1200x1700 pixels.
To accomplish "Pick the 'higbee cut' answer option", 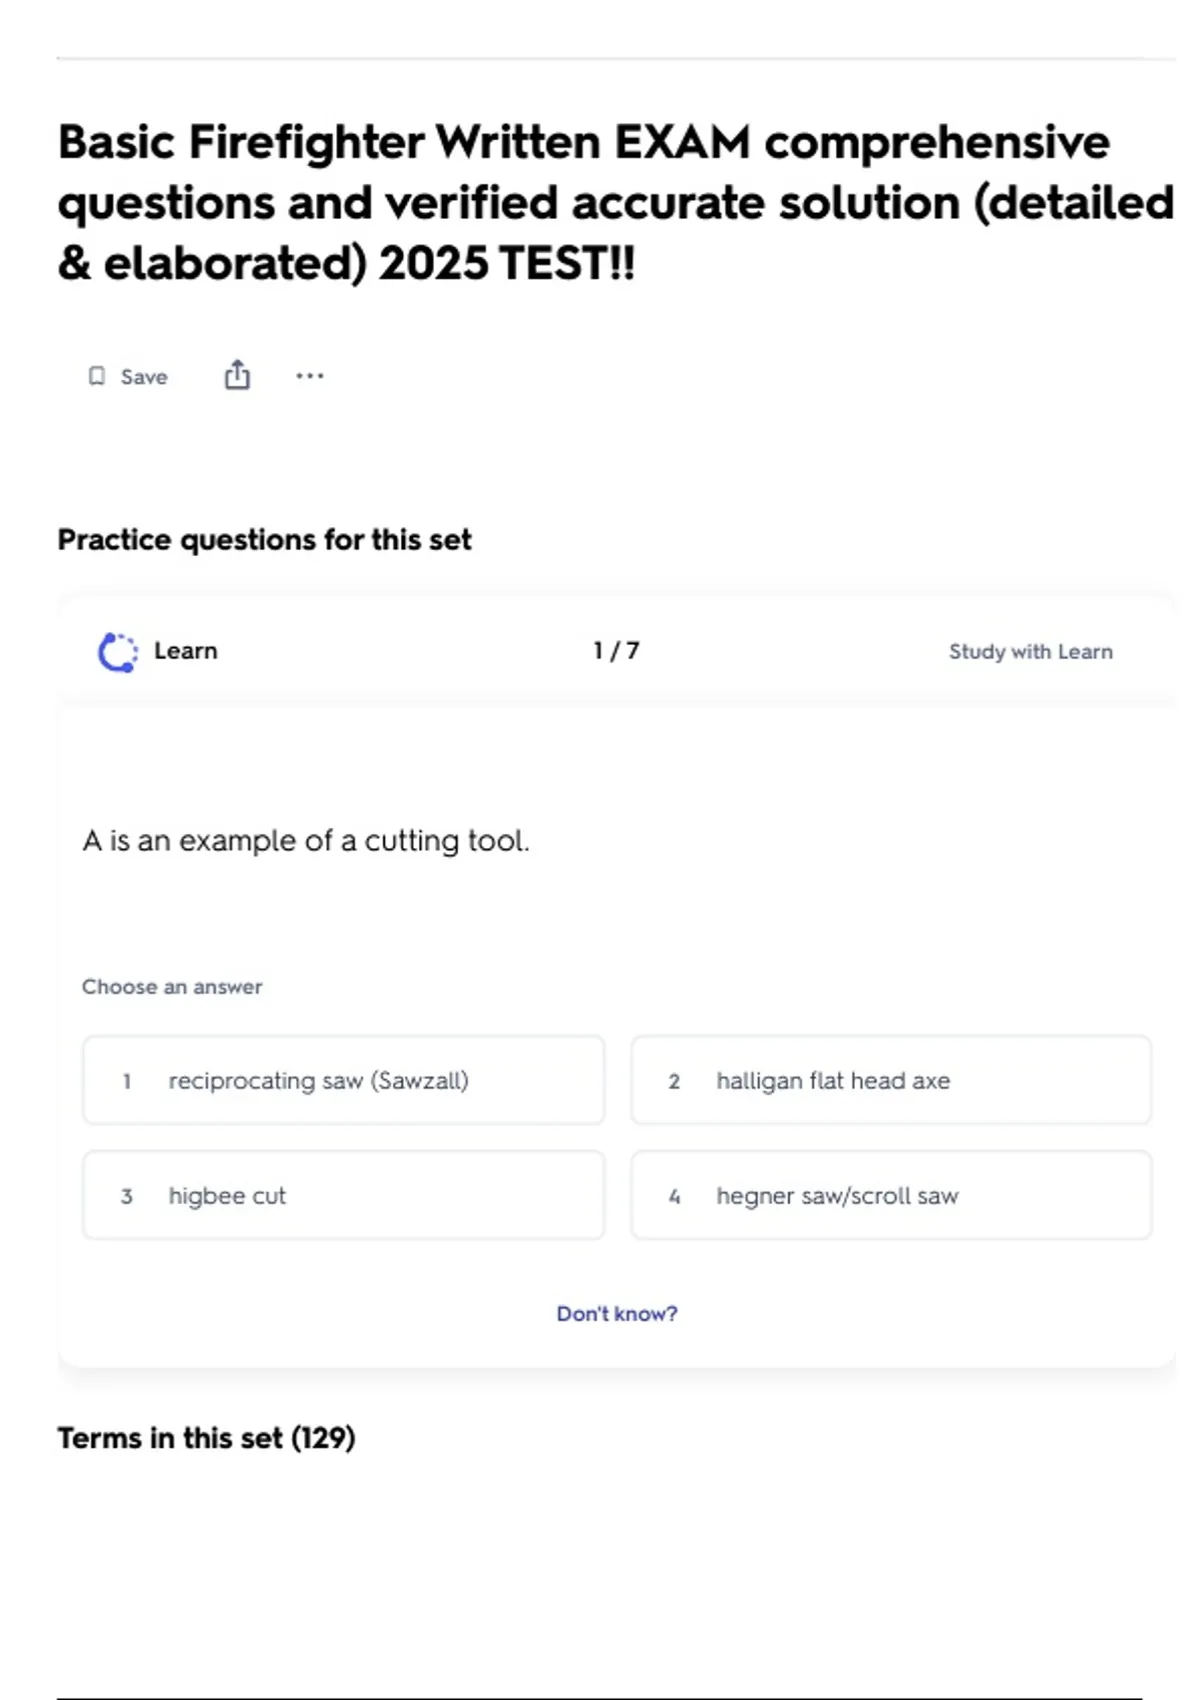I will coord(343,1196).
